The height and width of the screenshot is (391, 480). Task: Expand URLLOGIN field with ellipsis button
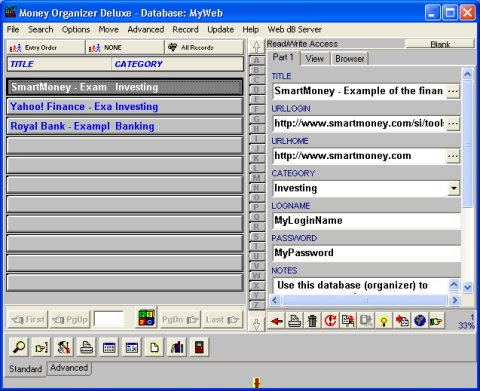453,124
